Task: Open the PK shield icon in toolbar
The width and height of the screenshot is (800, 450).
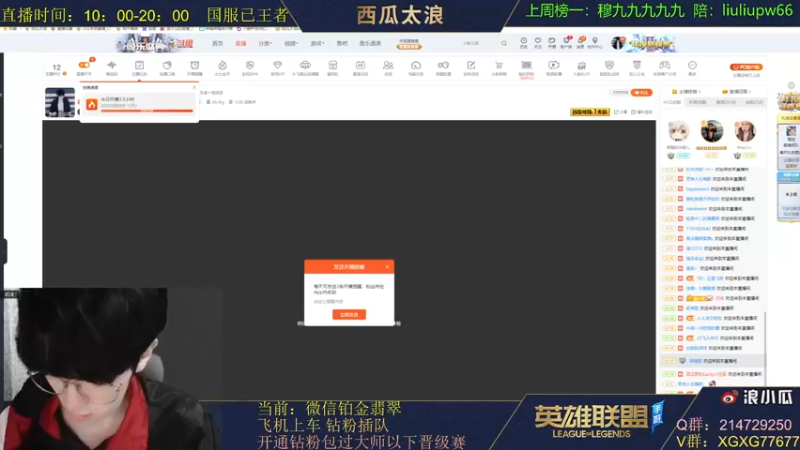Action: point(249,67)
